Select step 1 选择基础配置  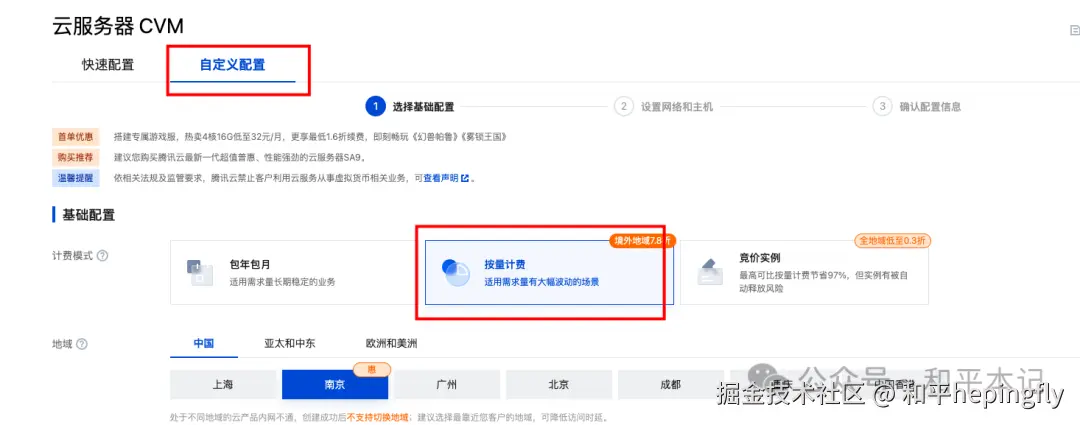[x=410, y=107]
